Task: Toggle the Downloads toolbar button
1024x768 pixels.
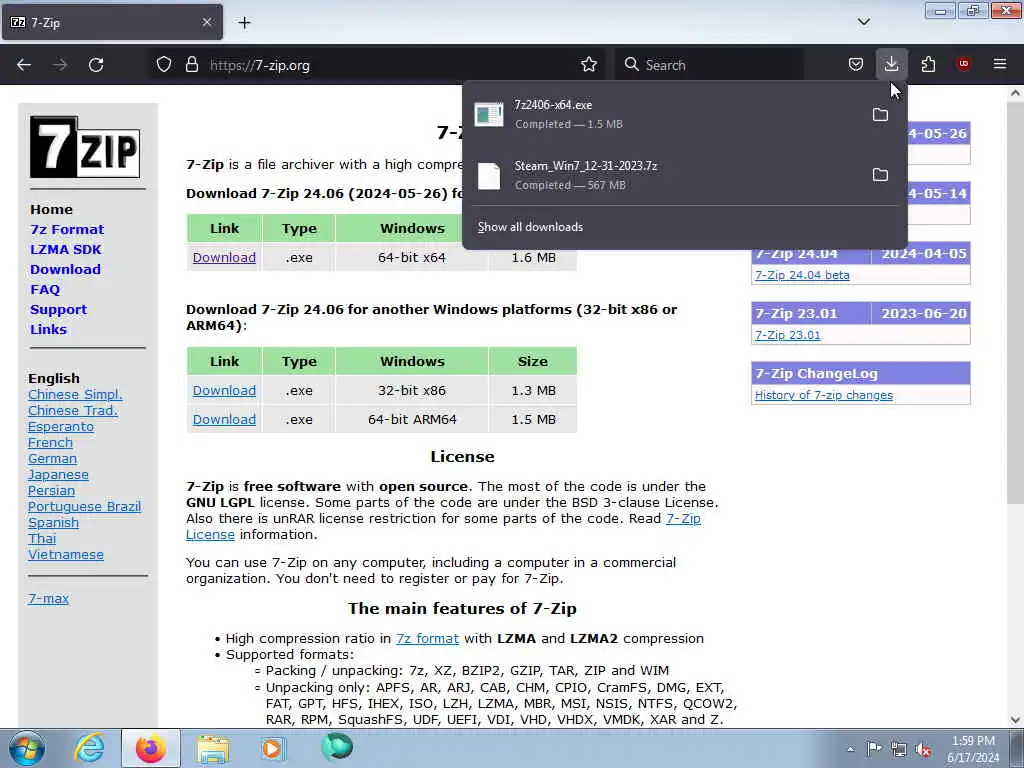Action: coord(891,64)
